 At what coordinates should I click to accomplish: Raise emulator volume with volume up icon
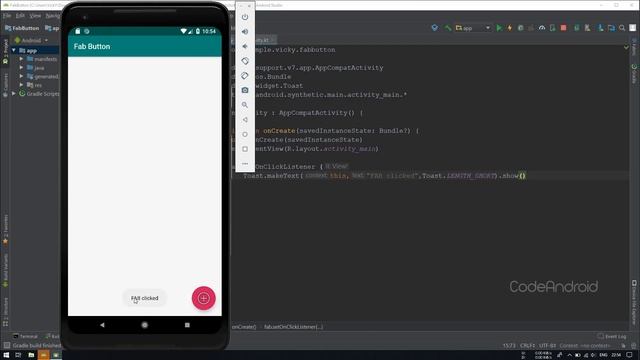point(245,31)
